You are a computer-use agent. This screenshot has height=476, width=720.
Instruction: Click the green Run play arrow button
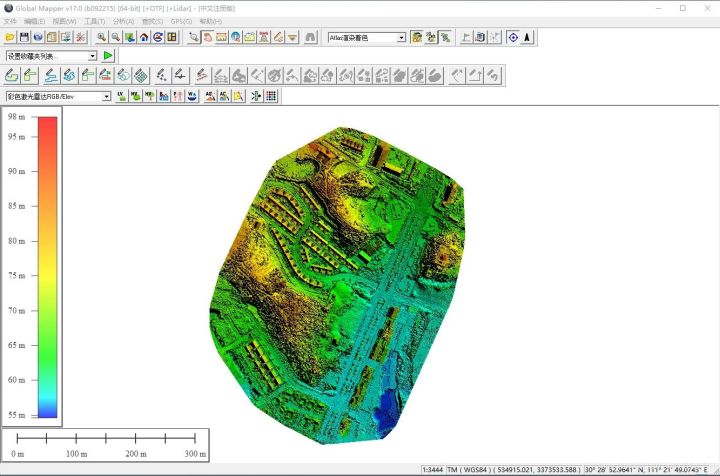coord(108,56)
